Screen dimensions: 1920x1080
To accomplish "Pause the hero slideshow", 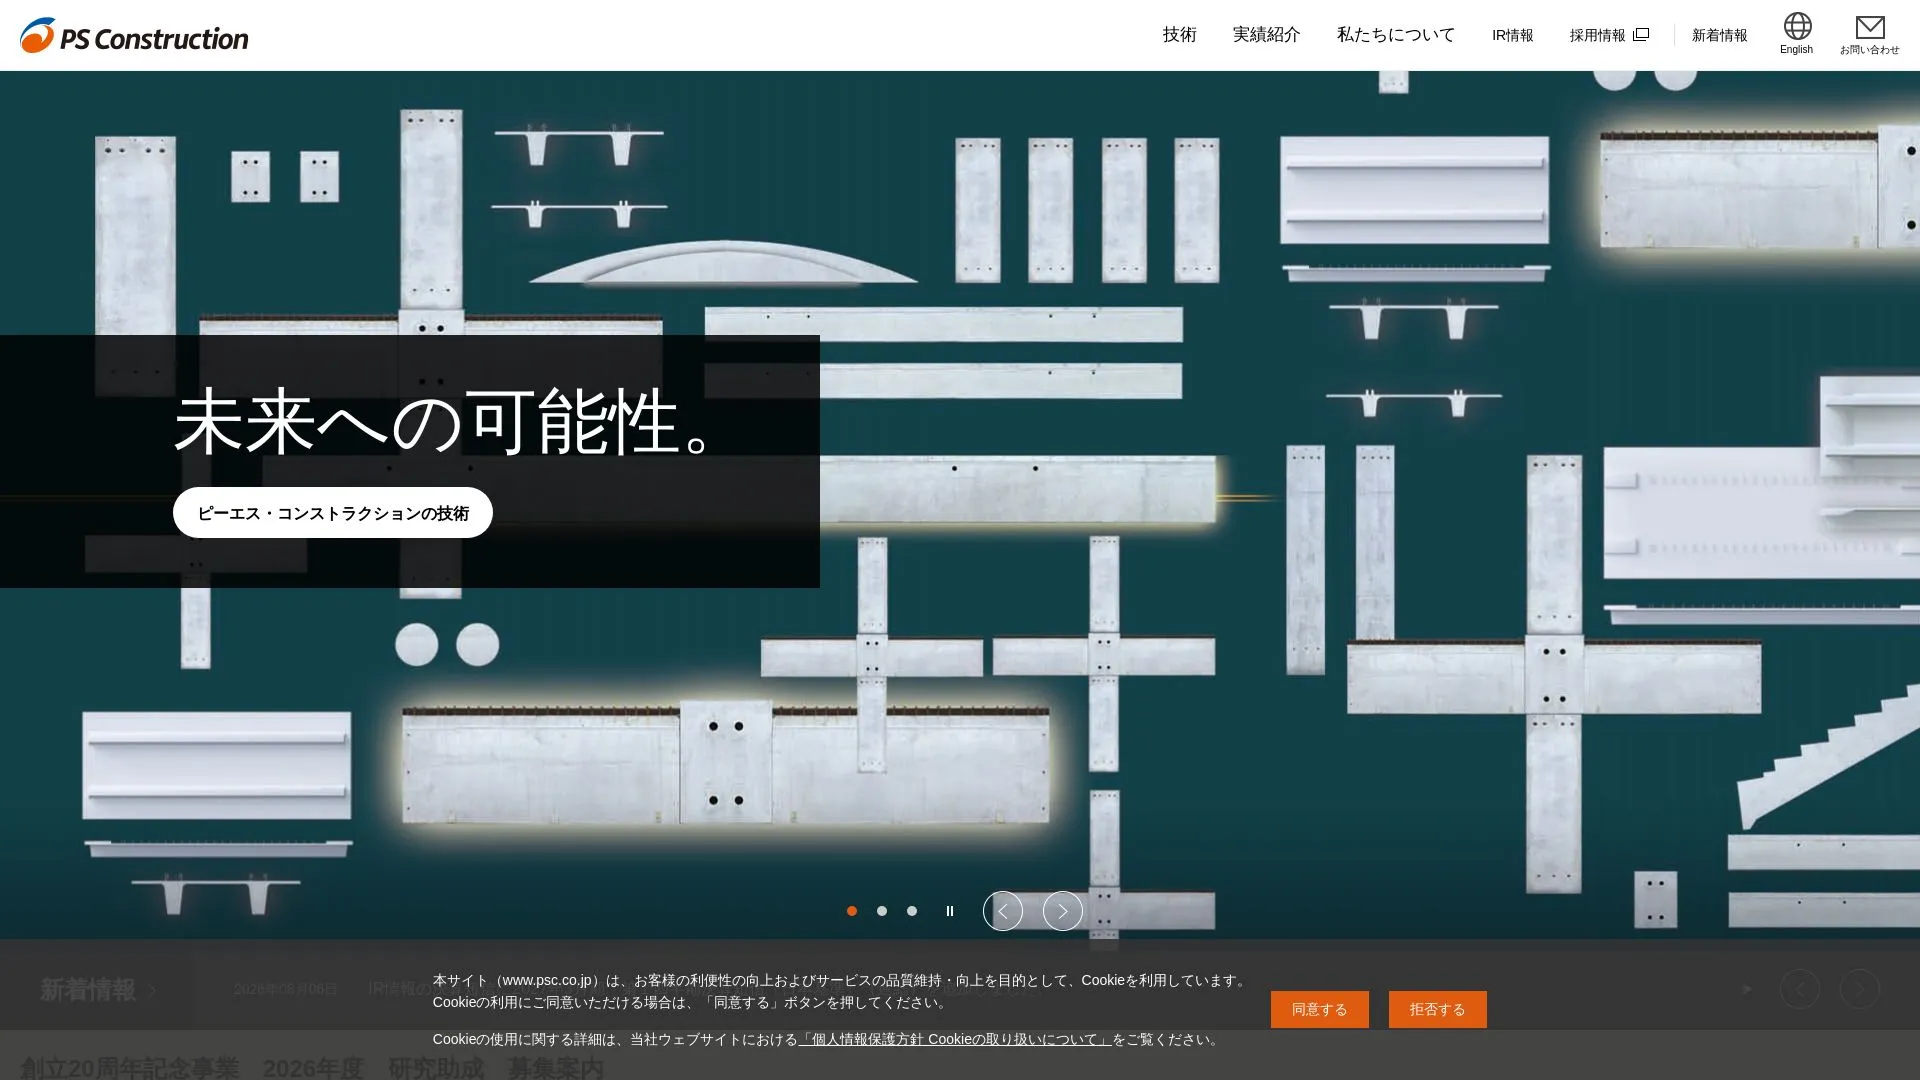I will pos(950,911).
